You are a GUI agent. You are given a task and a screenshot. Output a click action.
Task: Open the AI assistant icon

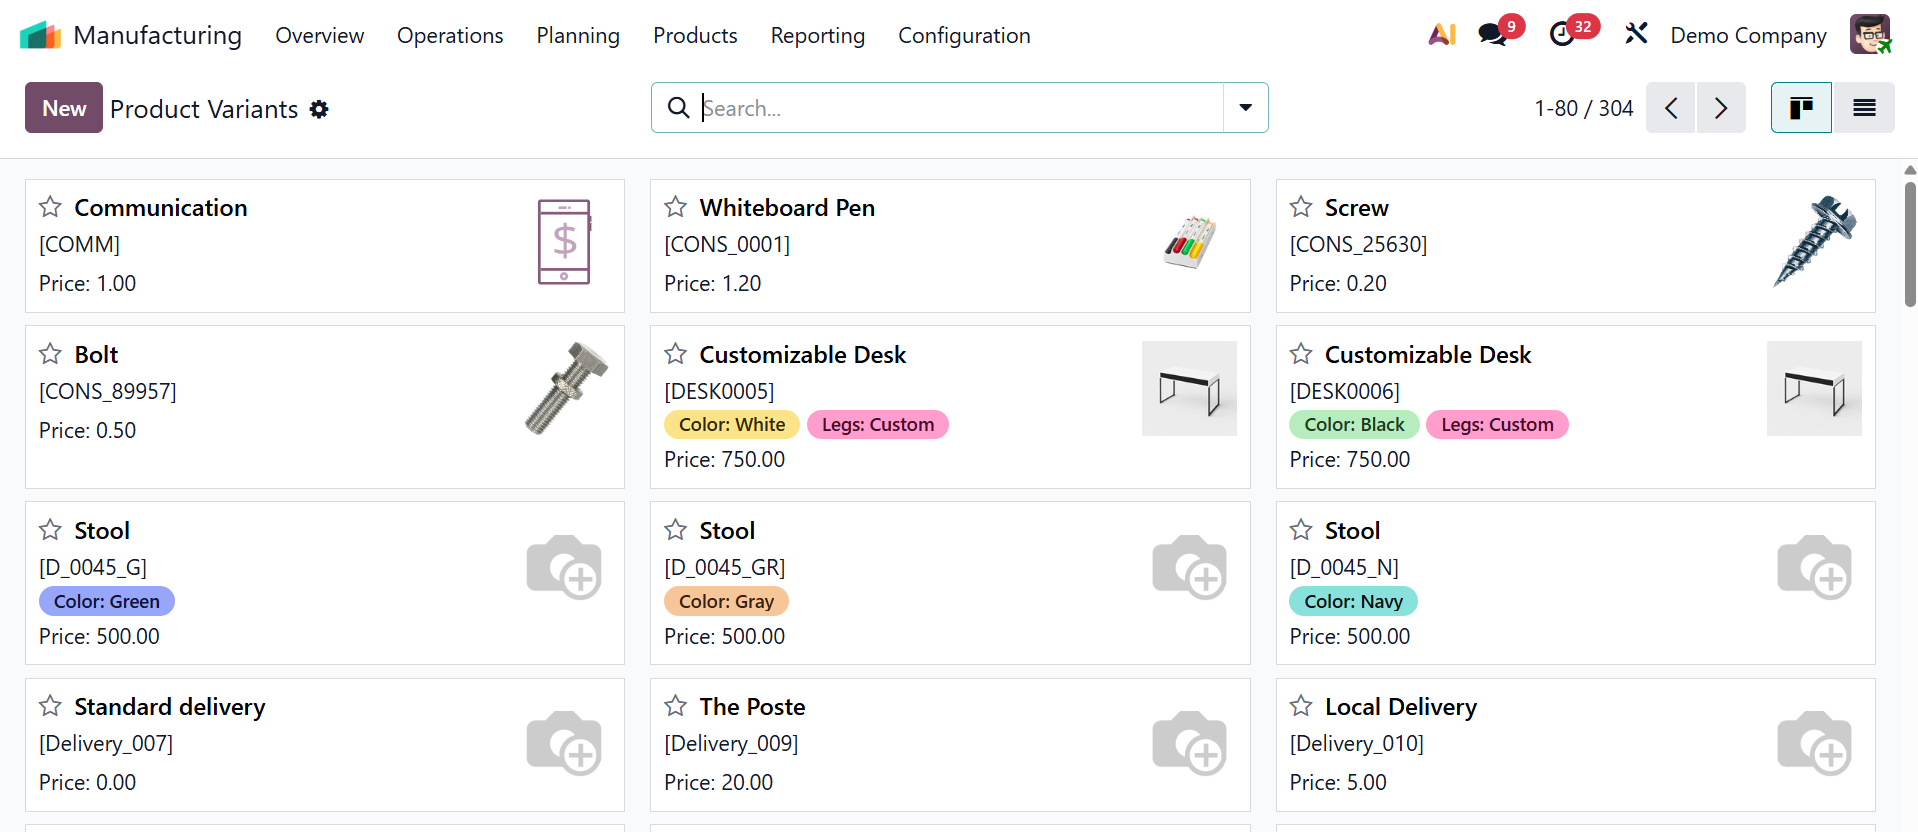tap(1441, 35)
